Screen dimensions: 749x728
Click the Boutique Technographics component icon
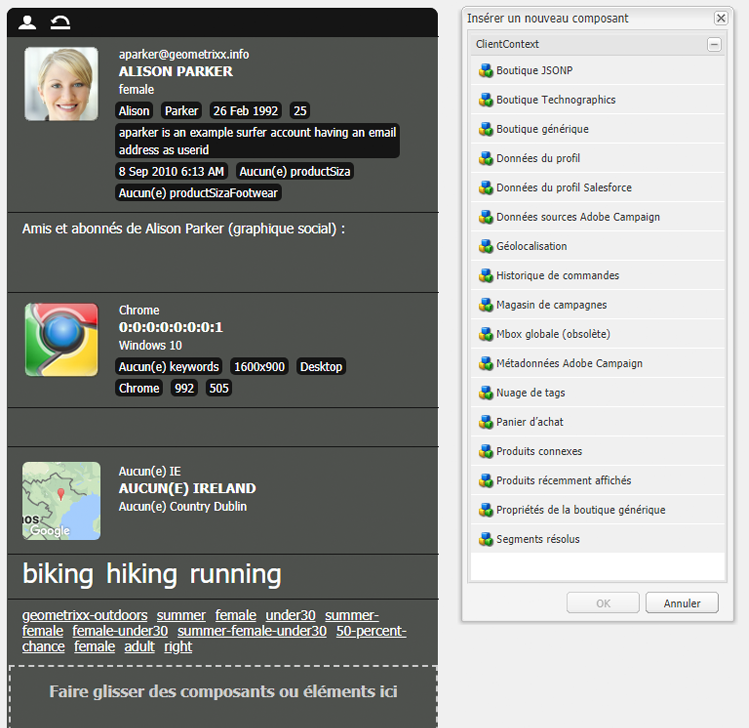486,100
